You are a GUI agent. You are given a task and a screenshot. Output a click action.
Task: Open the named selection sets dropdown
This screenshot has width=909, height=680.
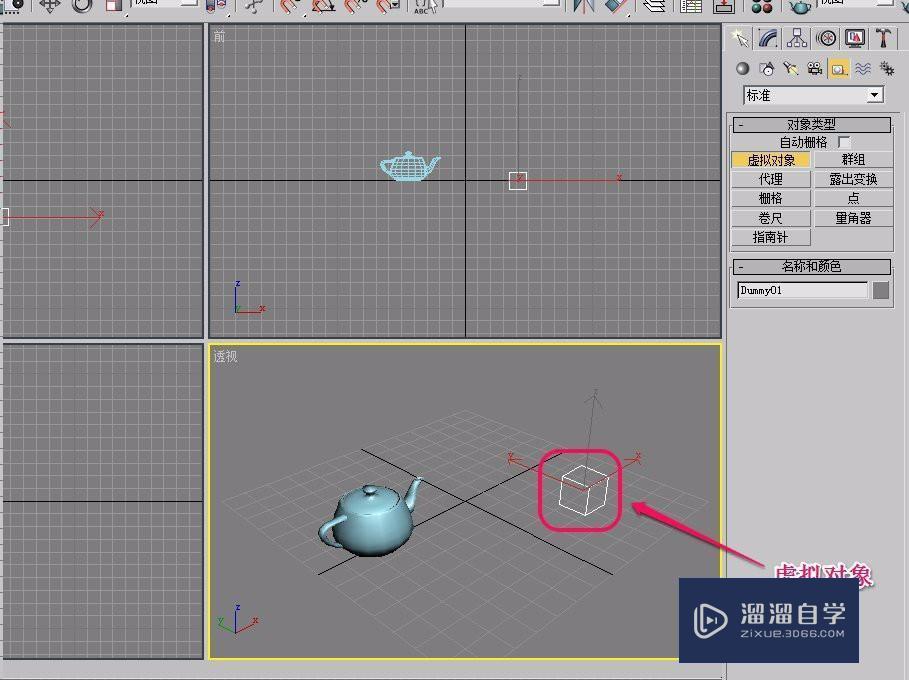coord(502,3)
